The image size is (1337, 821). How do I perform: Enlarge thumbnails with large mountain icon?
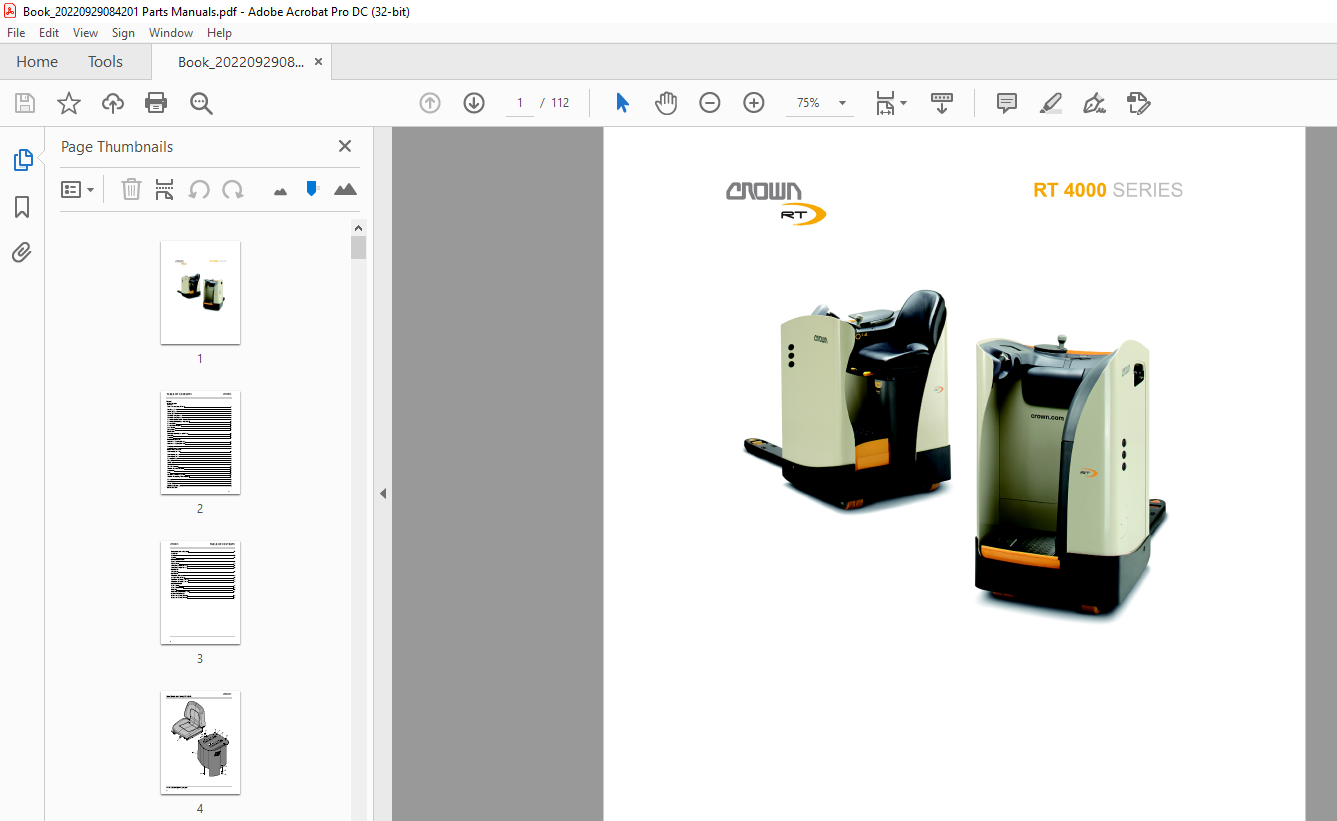pos(345,189)
